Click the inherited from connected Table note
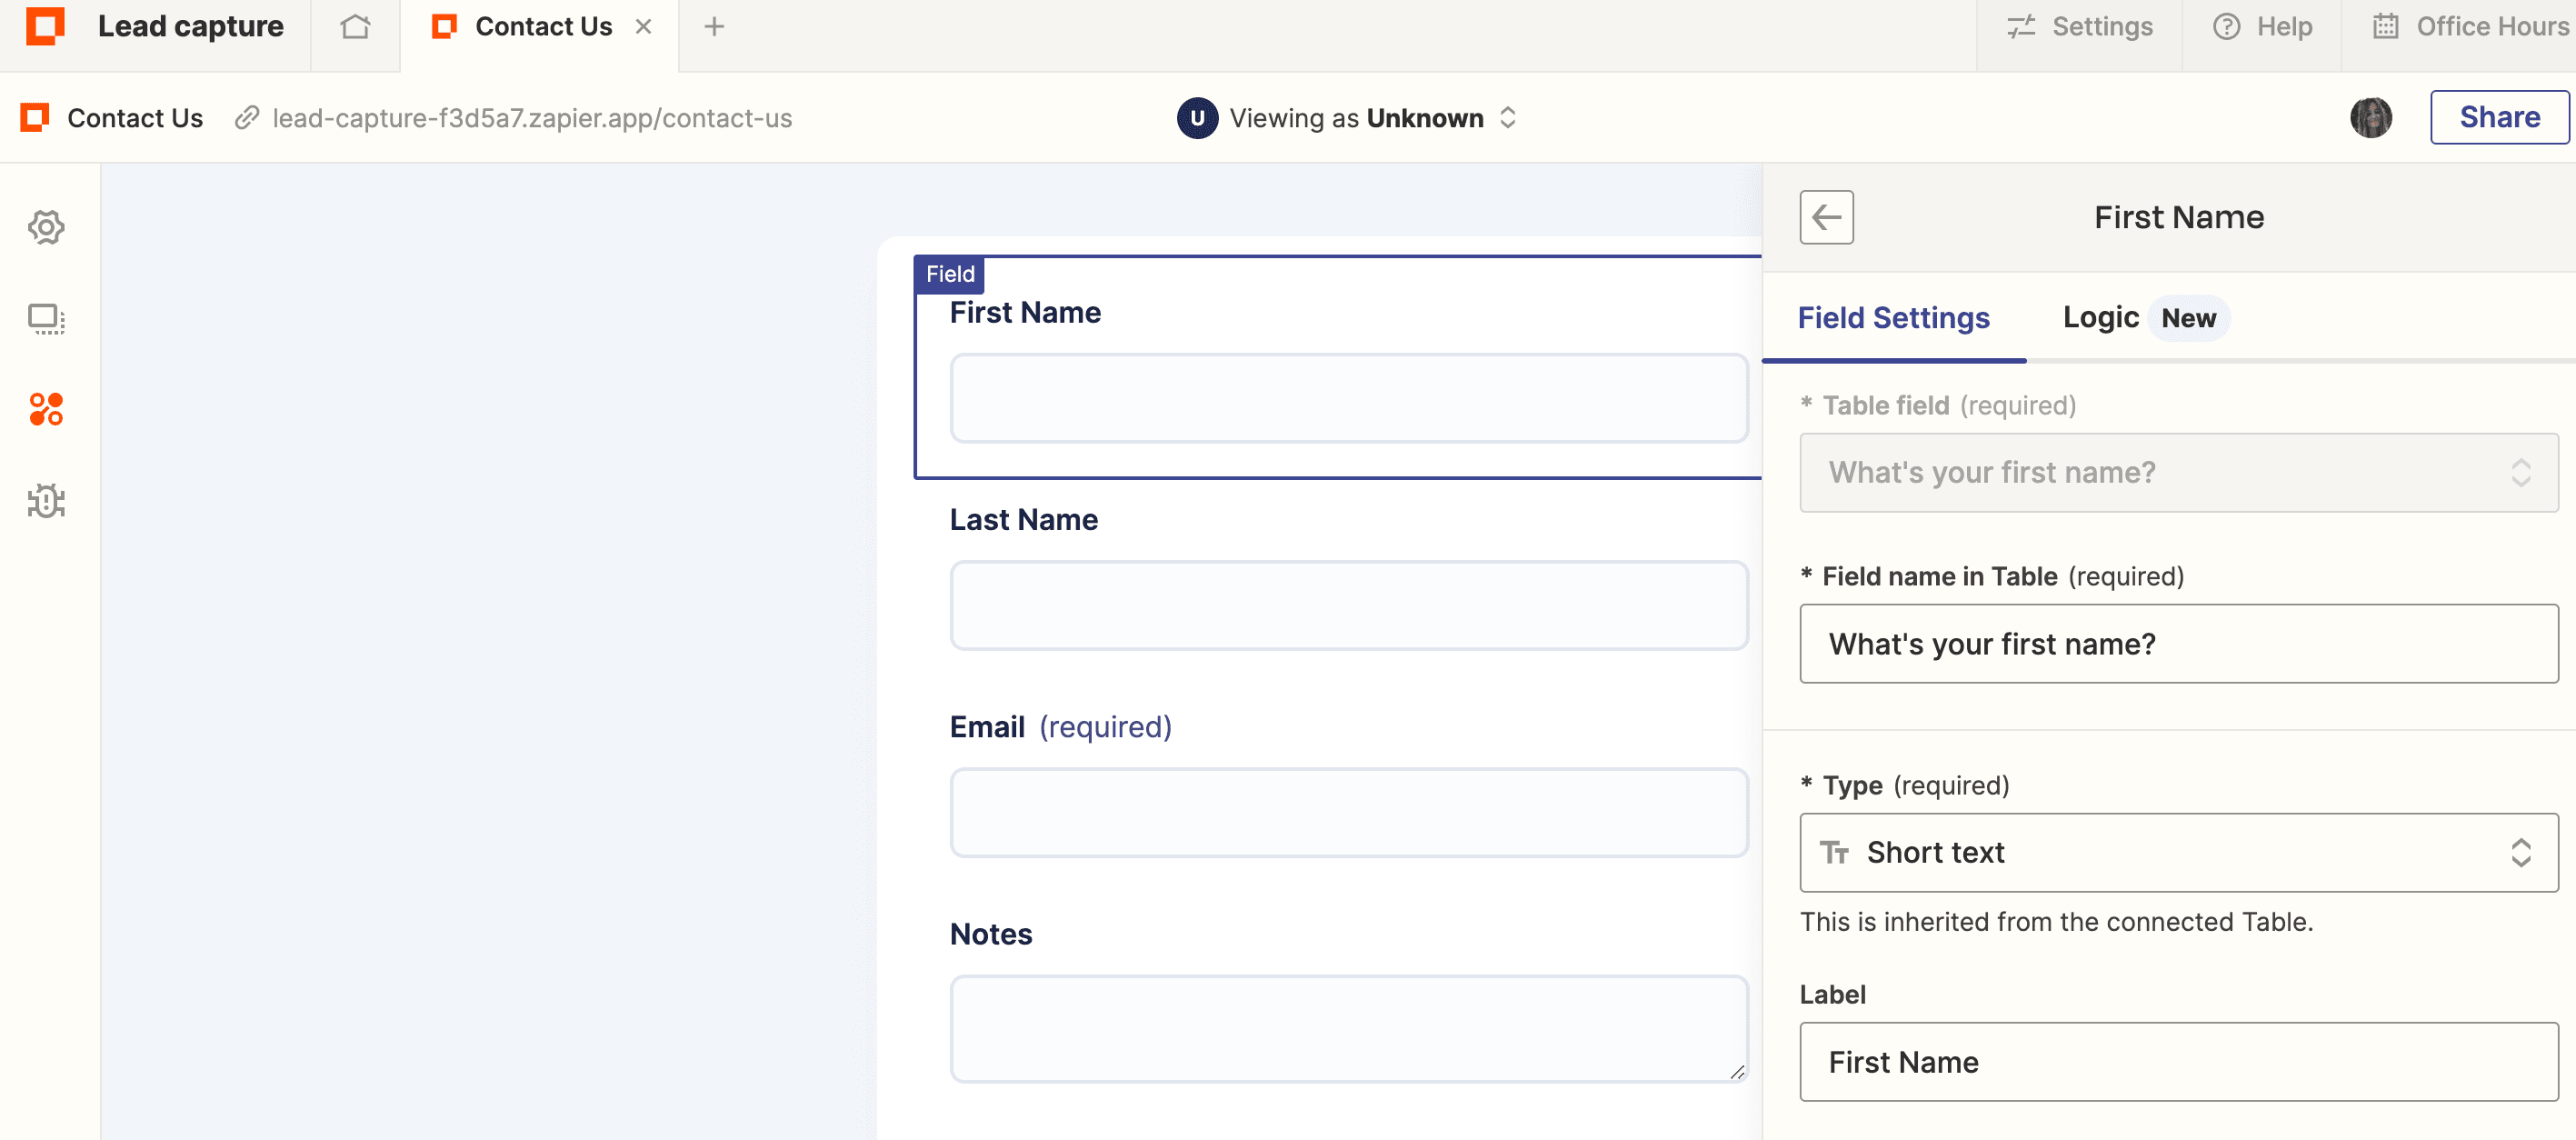This screenshot has height=1140, width=2576. [2056, 922]
